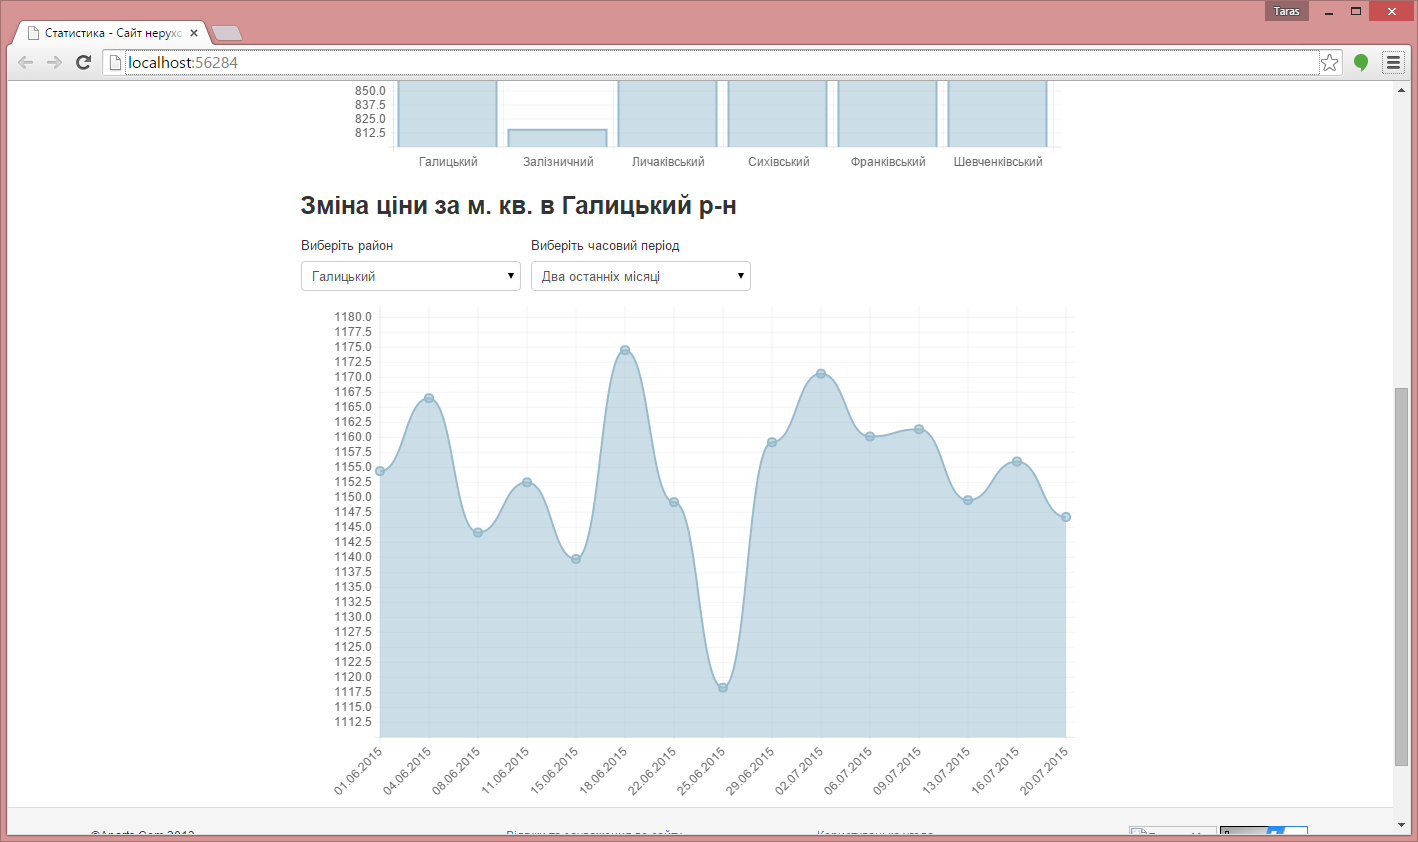Go back using the browser back arrow
1418x842 pixels.
[26, 62]
